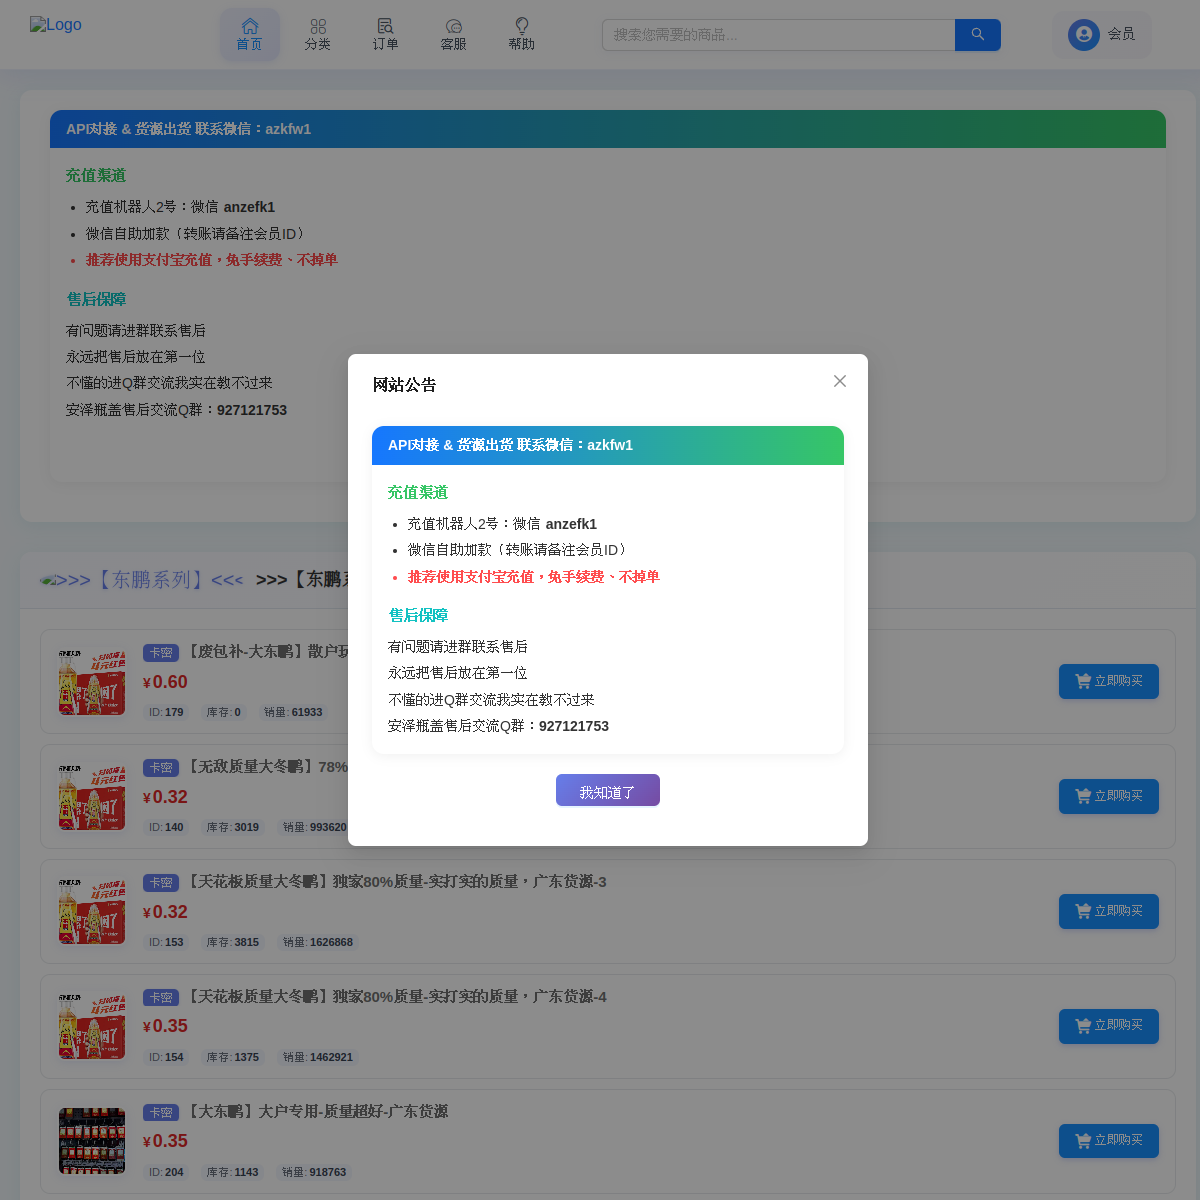Buy the 大户专用 ¥0.35 item

1109,1141
